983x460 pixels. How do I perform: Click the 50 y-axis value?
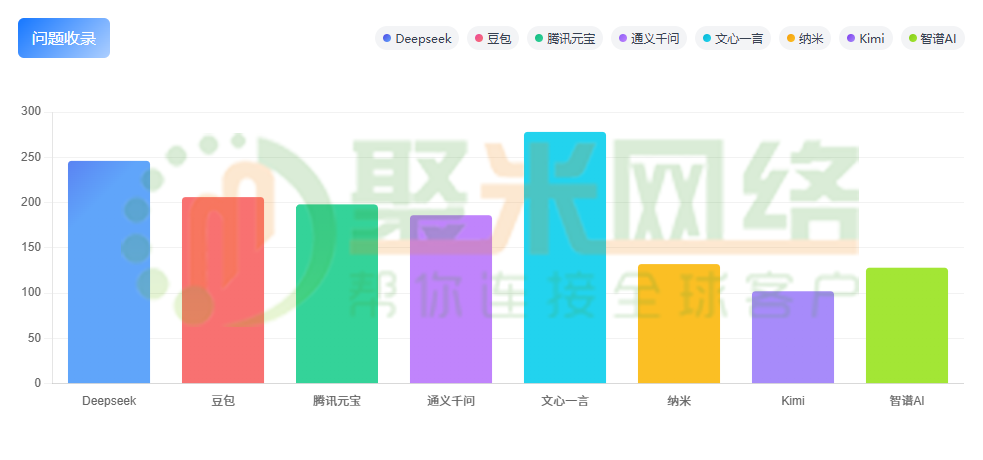(x=34, y=338)
